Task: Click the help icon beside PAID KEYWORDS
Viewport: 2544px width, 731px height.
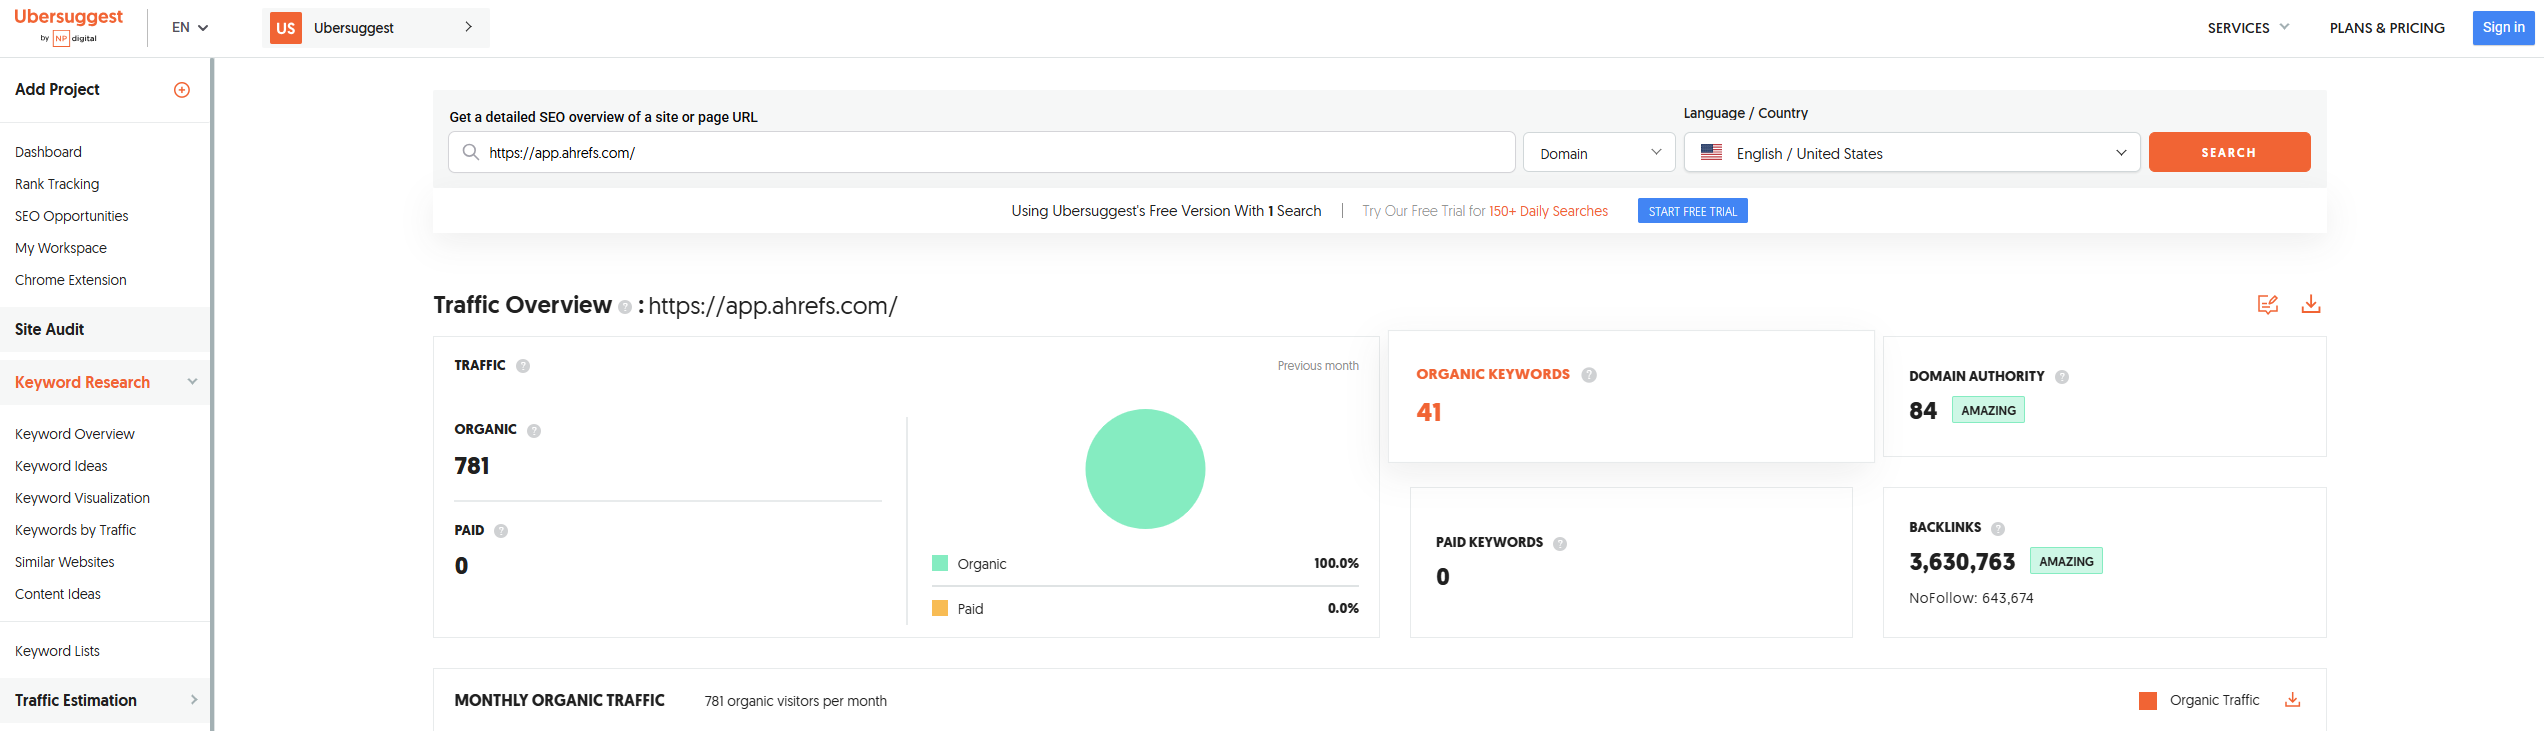Action: pos(1560,544)
